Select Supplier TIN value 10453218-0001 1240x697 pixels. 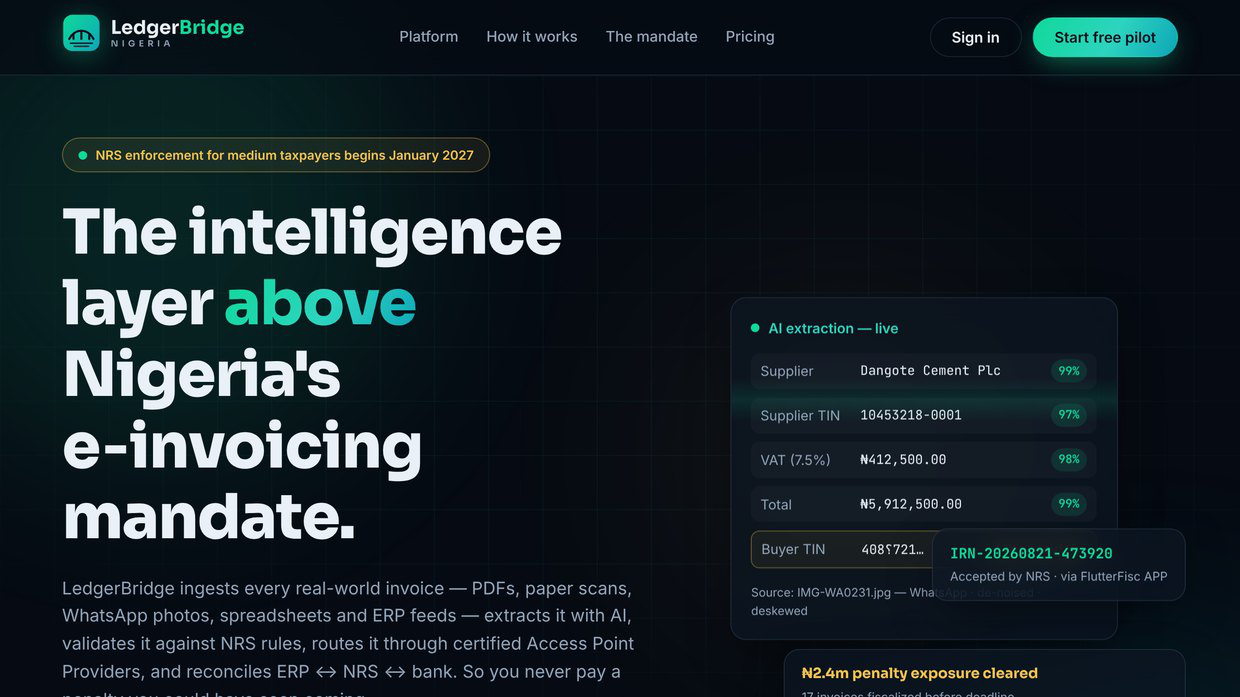click(x=911, y=415)
